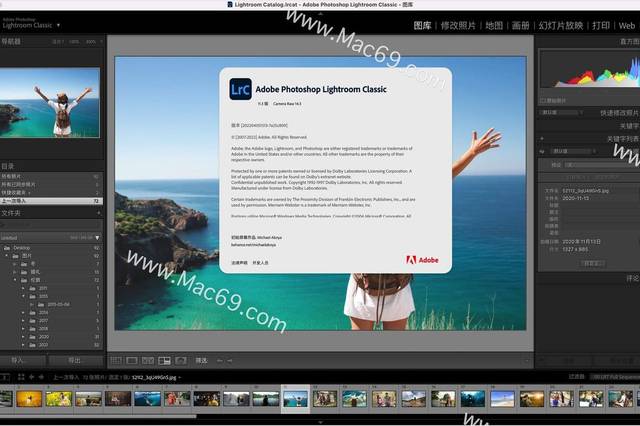
Task: Open 开发人员 link in about dialog
Action: click(x=260, y=263)
